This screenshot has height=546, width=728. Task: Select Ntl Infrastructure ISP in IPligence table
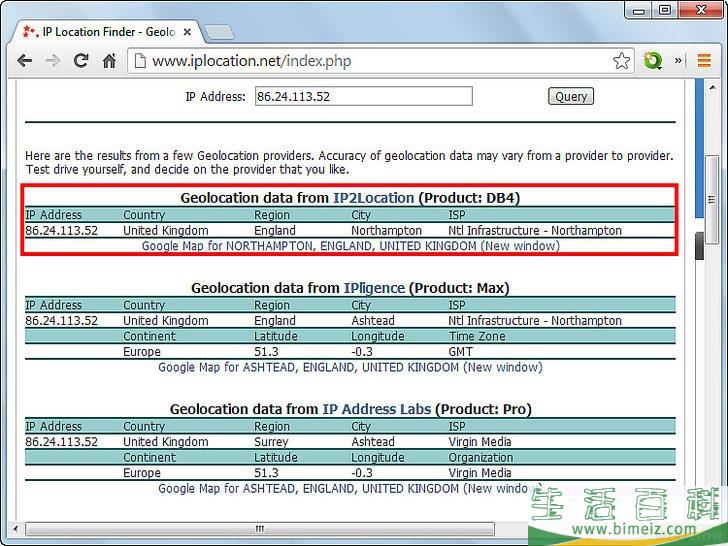coord(535,321)
